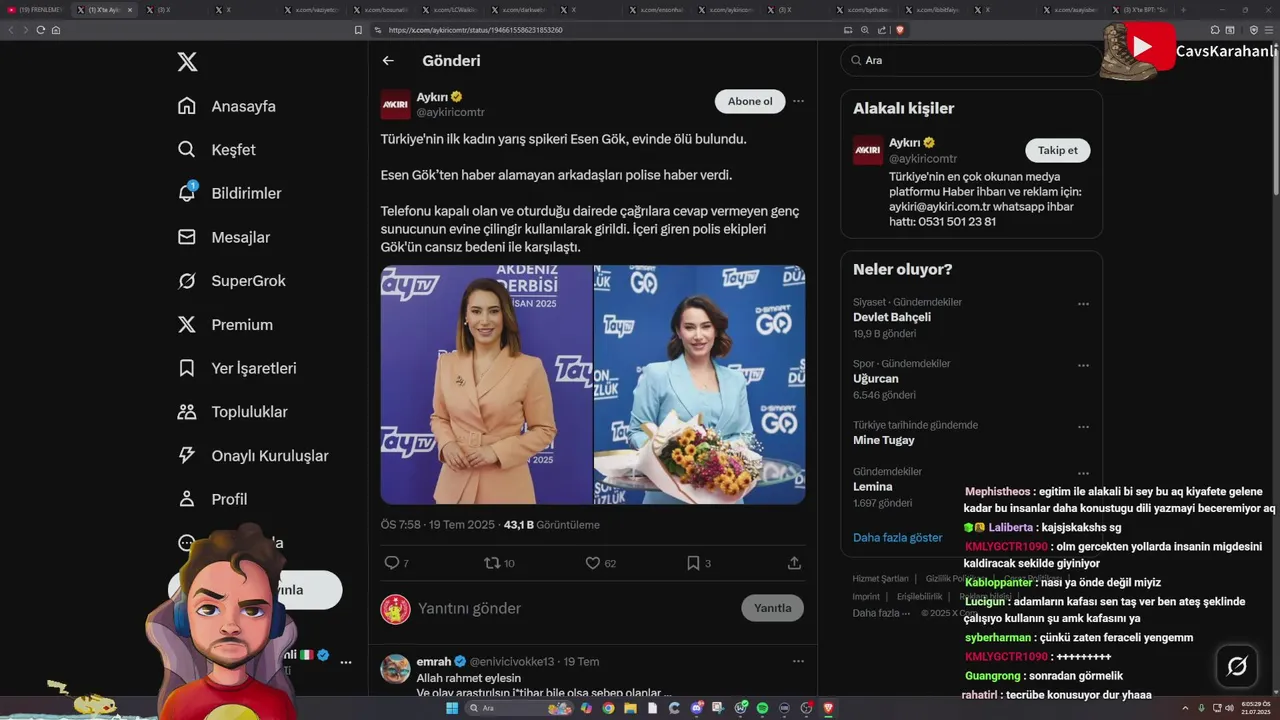
Task: Open the left Esen Gök photo
Action: pyautogui.click(x=486, y=384)
